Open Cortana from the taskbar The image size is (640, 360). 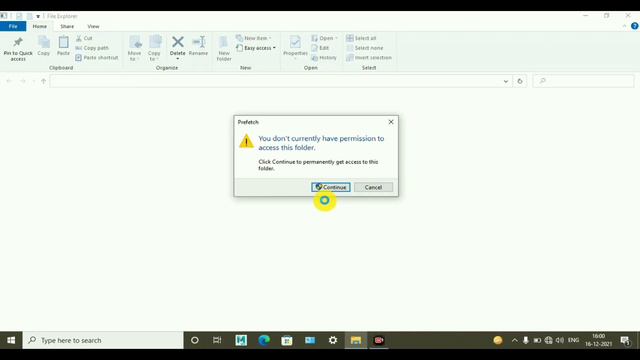pyautogui.click(x=195, y=340)
